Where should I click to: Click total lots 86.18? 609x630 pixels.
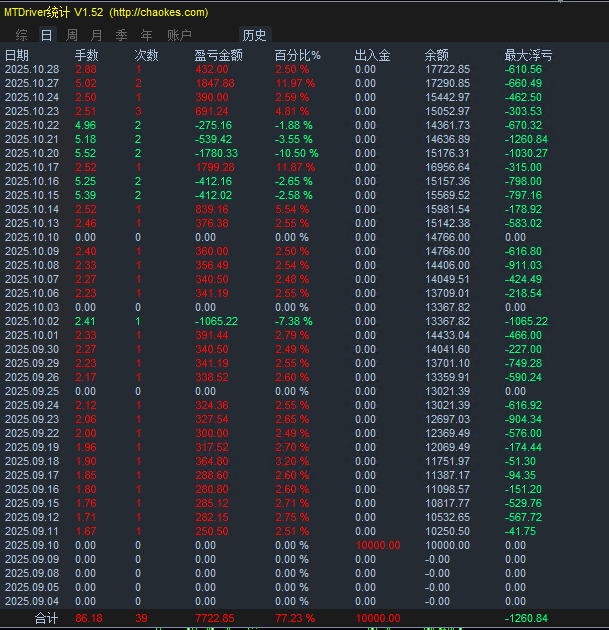(x=89, y=618)
